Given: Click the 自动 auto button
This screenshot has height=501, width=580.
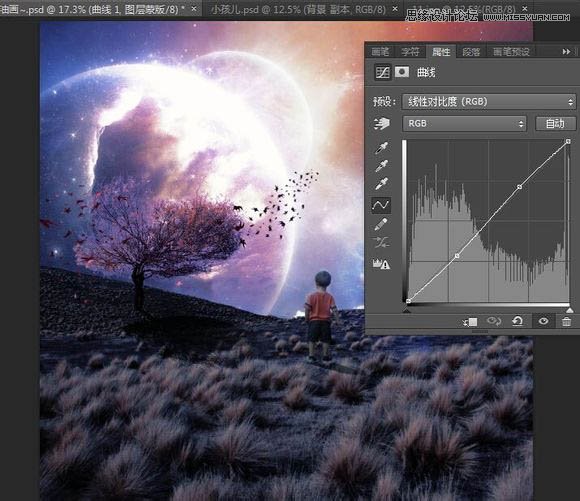Looking at the screenshot, I should click(x=556, y=124).
